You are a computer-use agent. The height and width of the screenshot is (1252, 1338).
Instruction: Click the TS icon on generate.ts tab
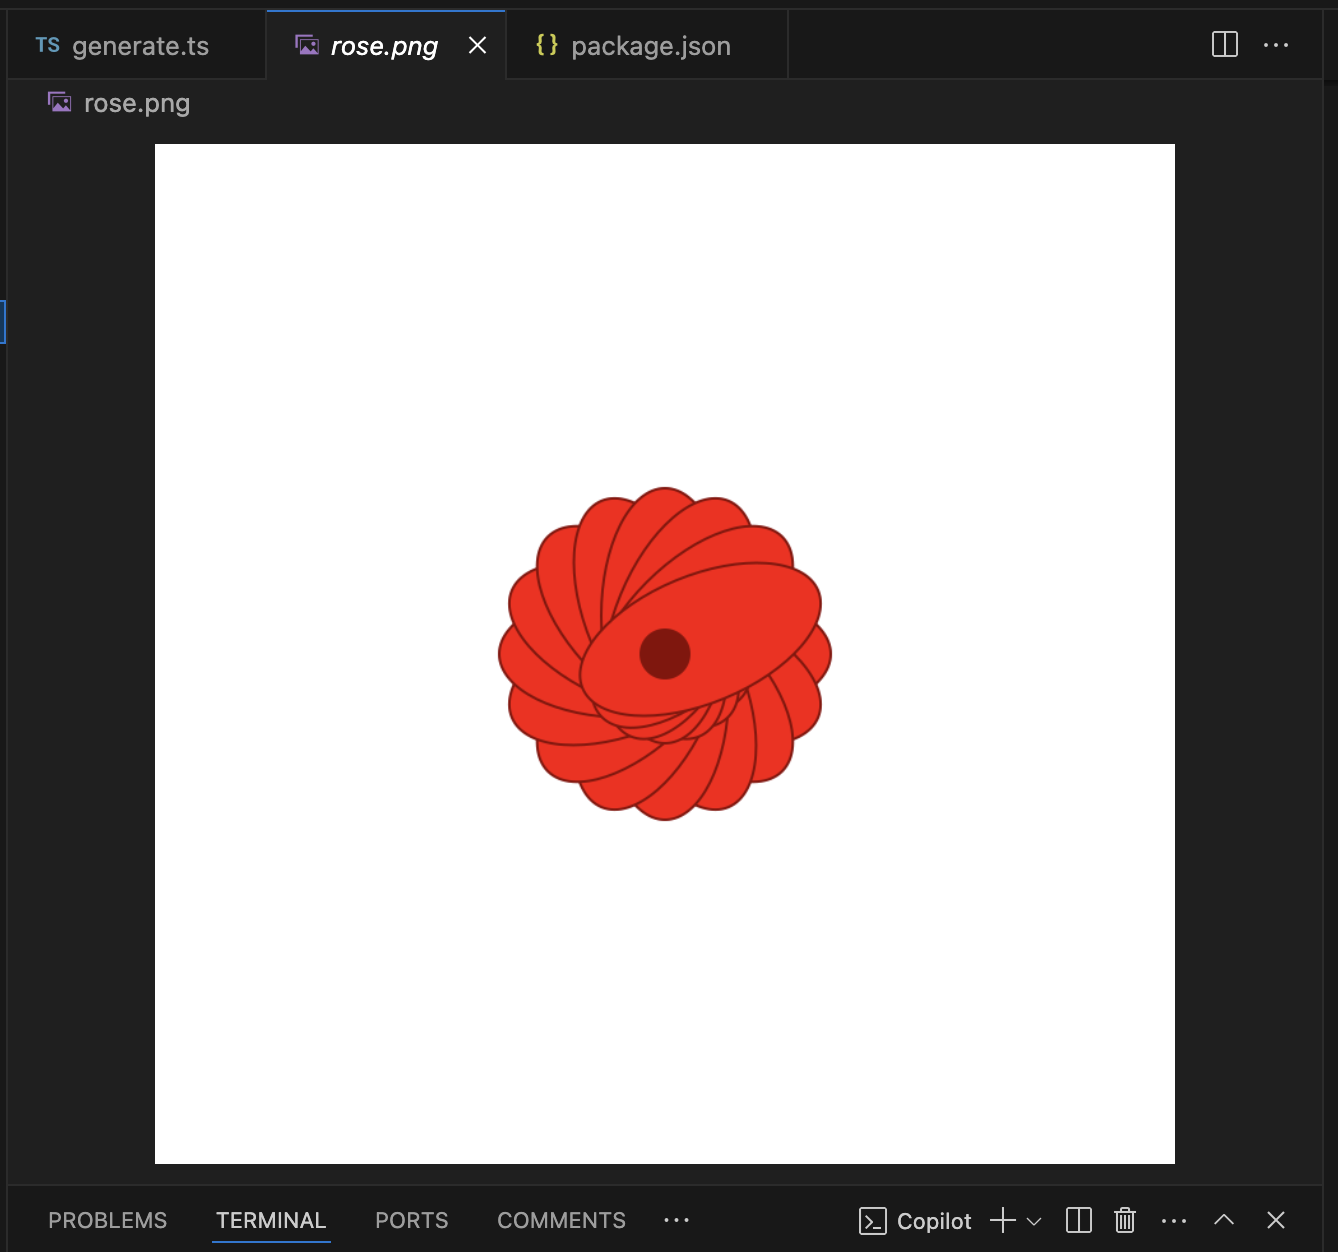point(48,45)
